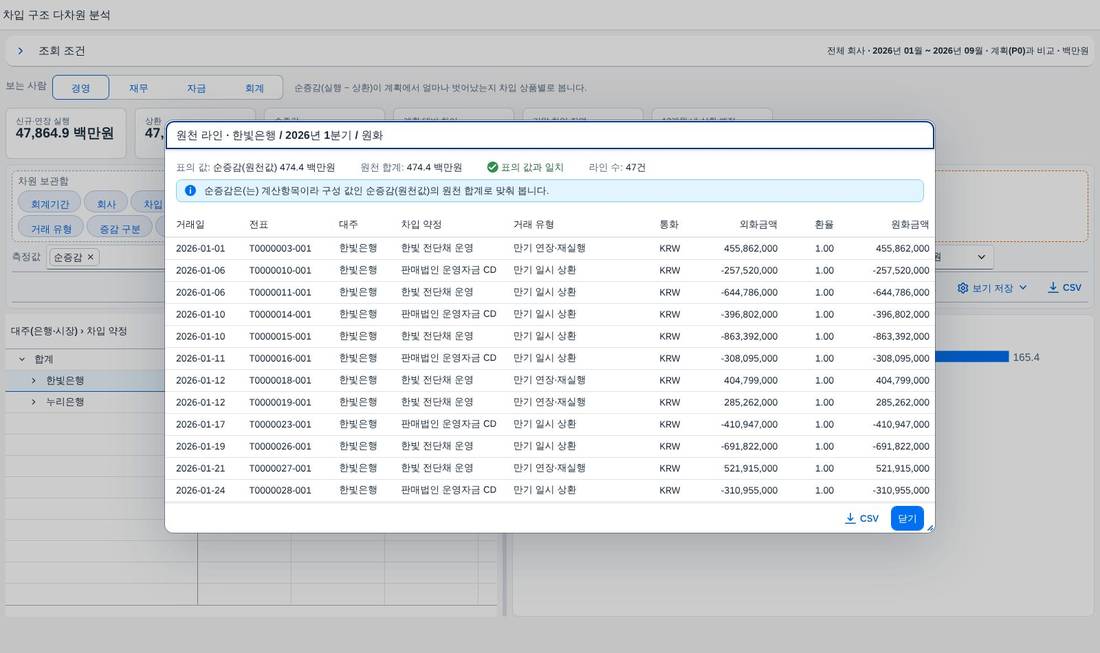Sort by the 차입 약정 column header

pyautogui.click(x=421, y=224)
